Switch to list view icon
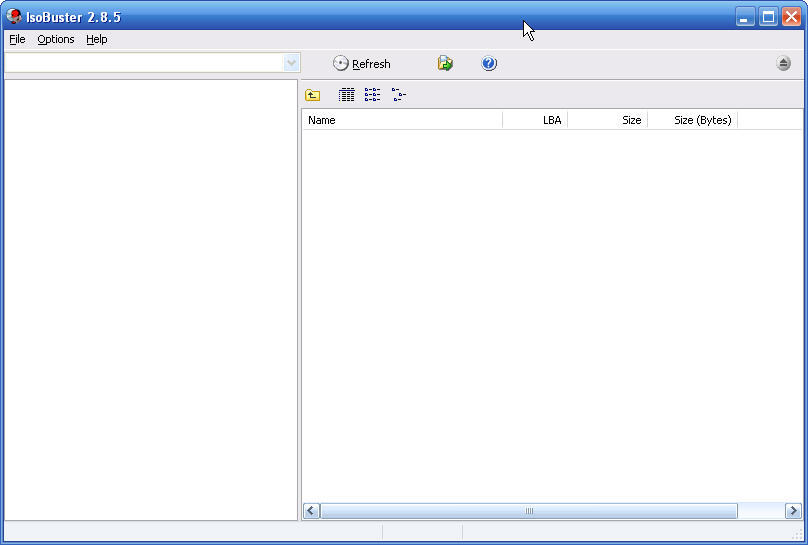The height and width of the screenshot is (545, 808). click(373, 95)
